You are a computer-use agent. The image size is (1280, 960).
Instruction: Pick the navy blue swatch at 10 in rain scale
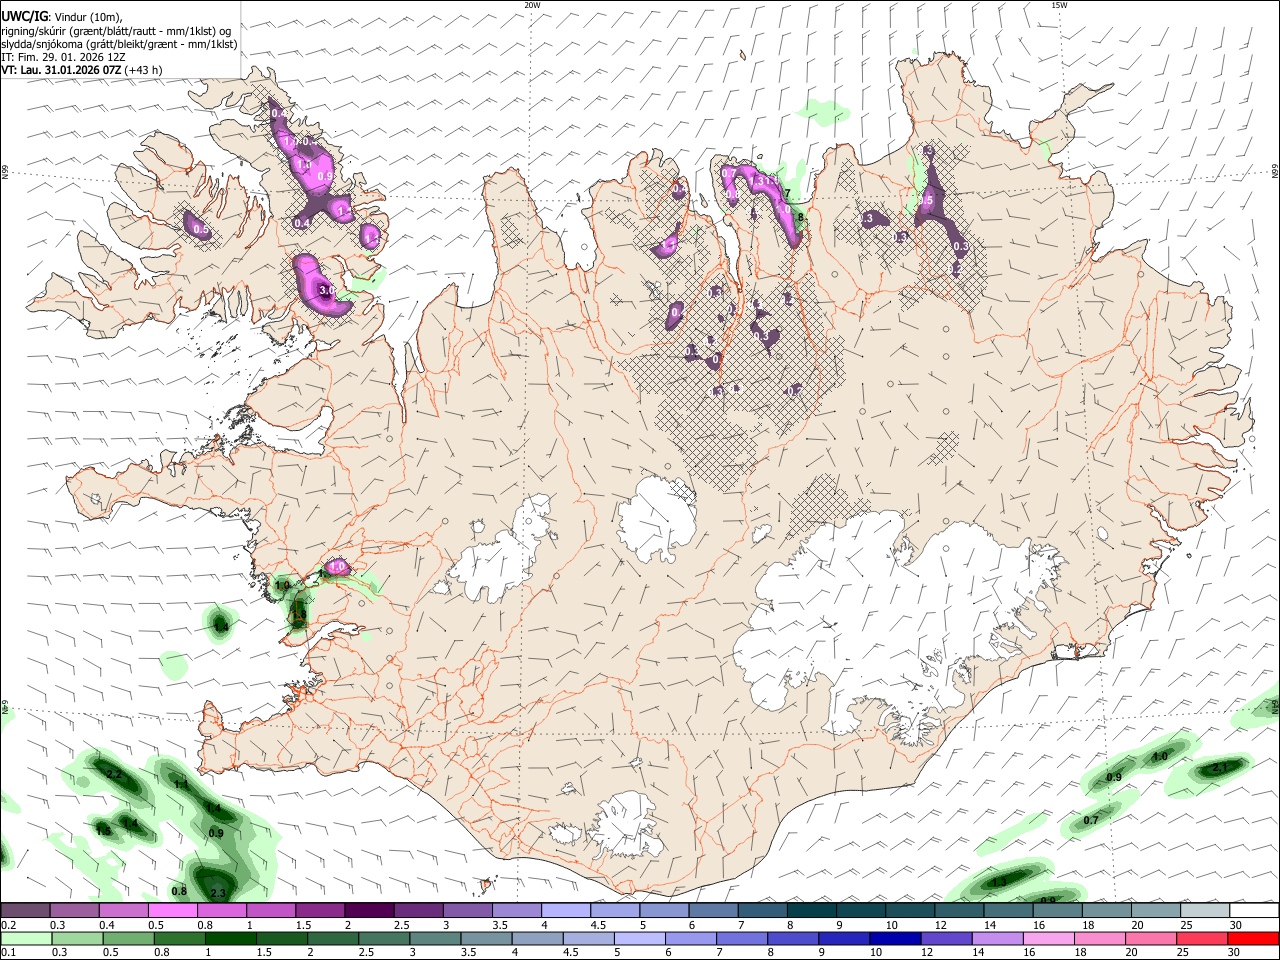click(895, 938)
